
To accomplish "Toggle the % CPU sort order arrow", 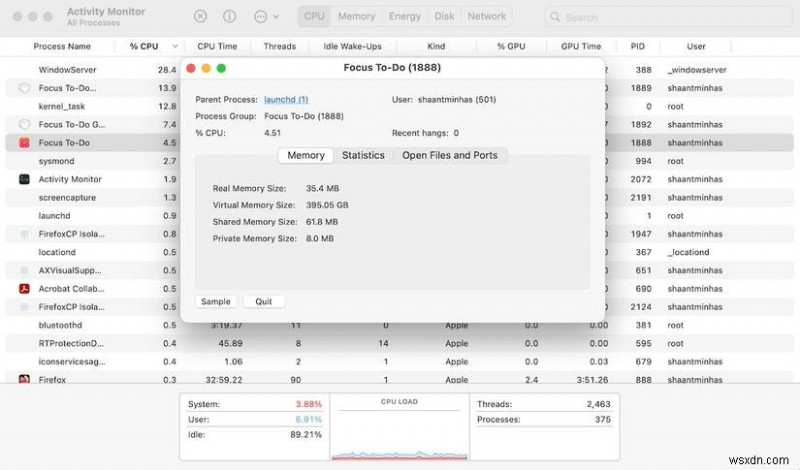I will pos(175,46).
